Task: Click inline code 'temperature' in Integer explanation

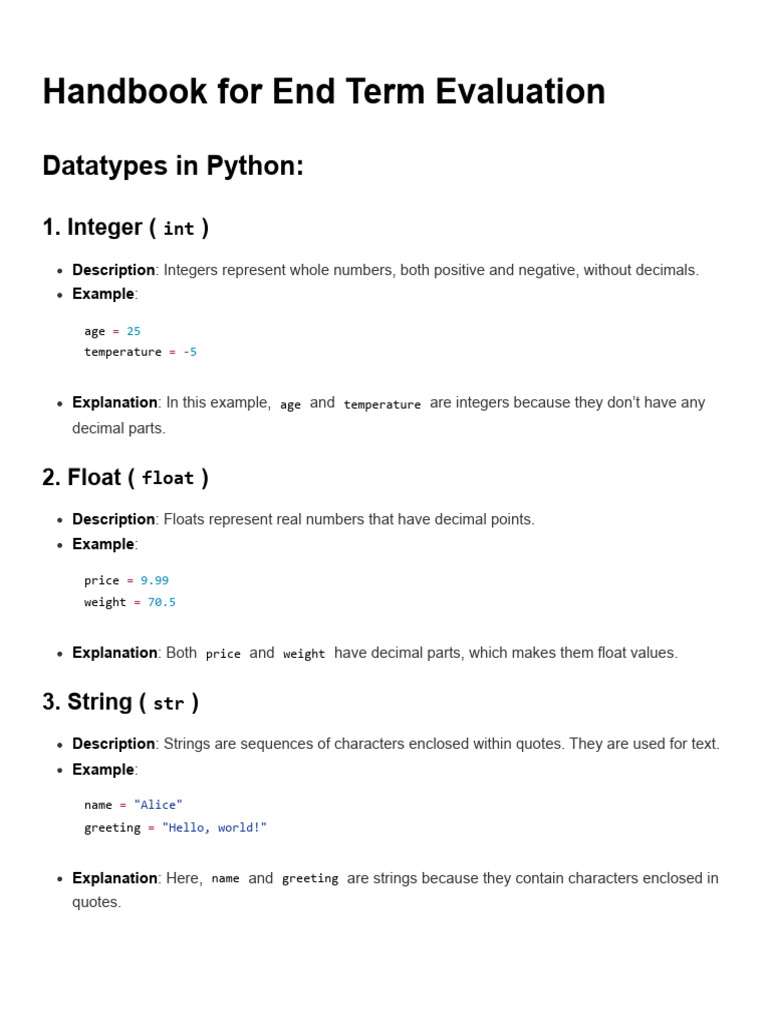Action: [382, 404]
